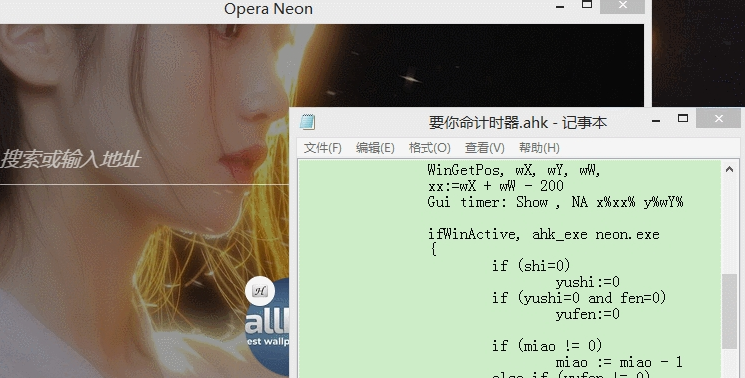The image size is (745, 378).
Task: Open the 帮助(H) menu in Notepad
Action: click(539, 148)
